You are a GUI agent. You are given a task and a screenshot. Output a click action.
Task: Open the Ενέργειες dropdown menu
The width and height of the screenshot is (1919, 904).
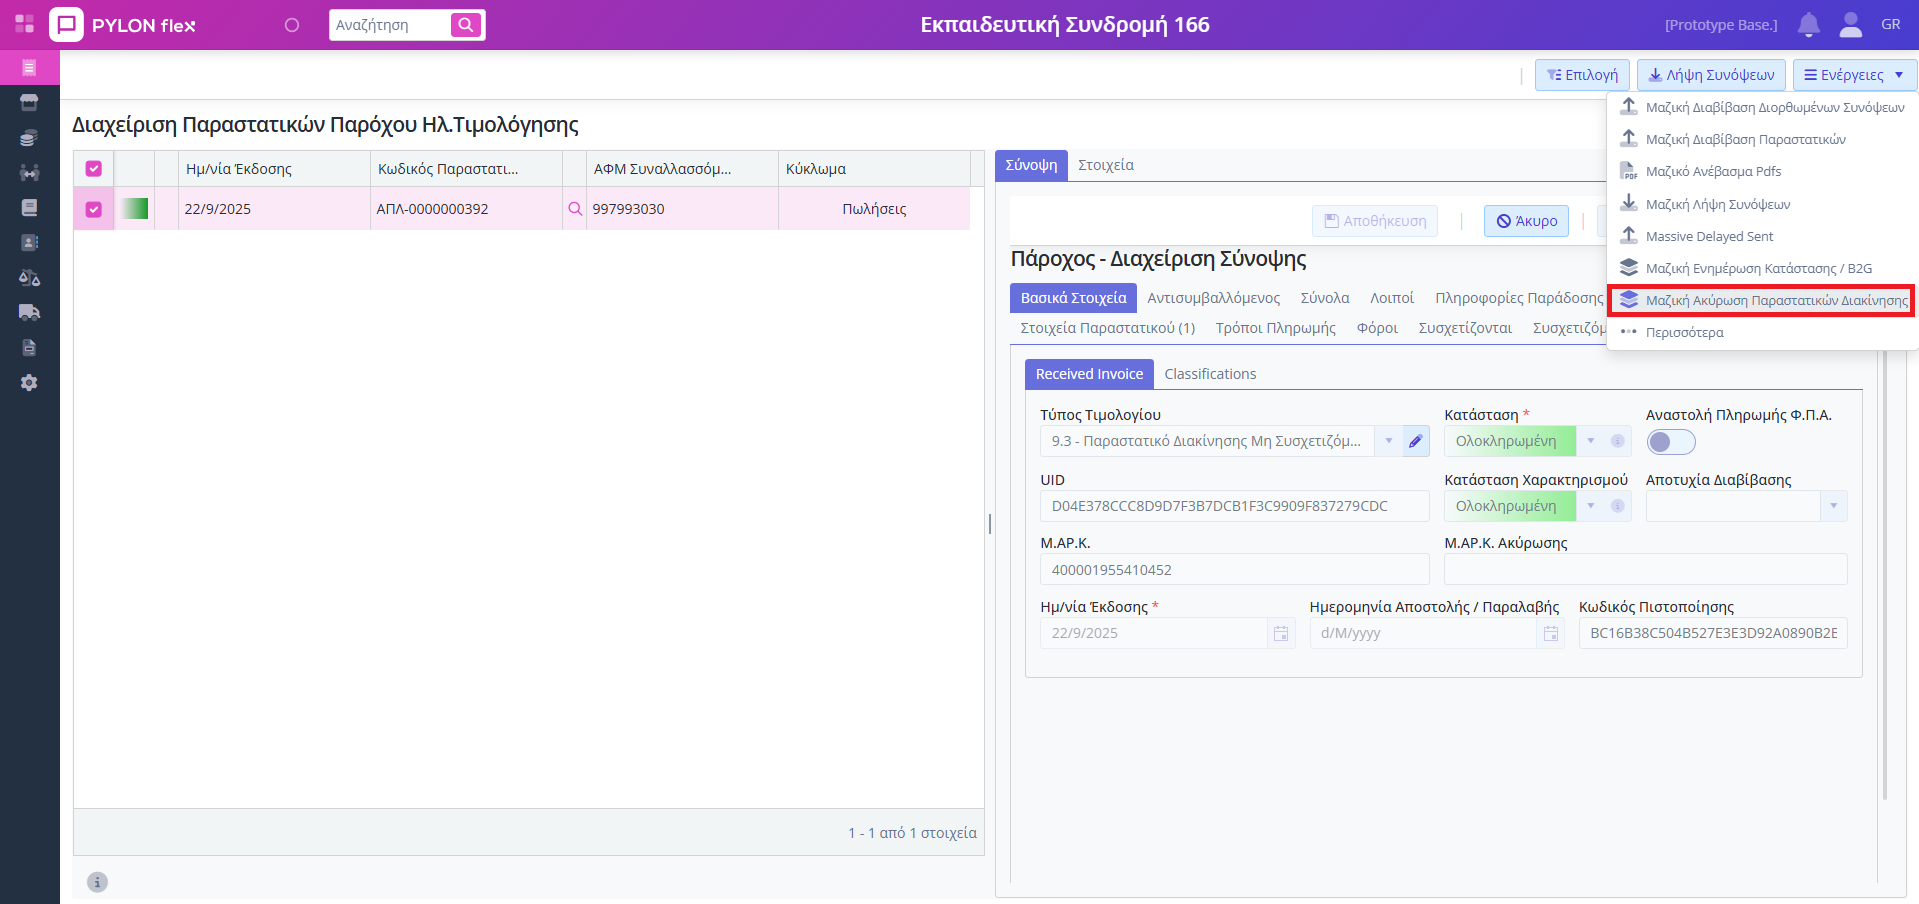(1854, 75)
